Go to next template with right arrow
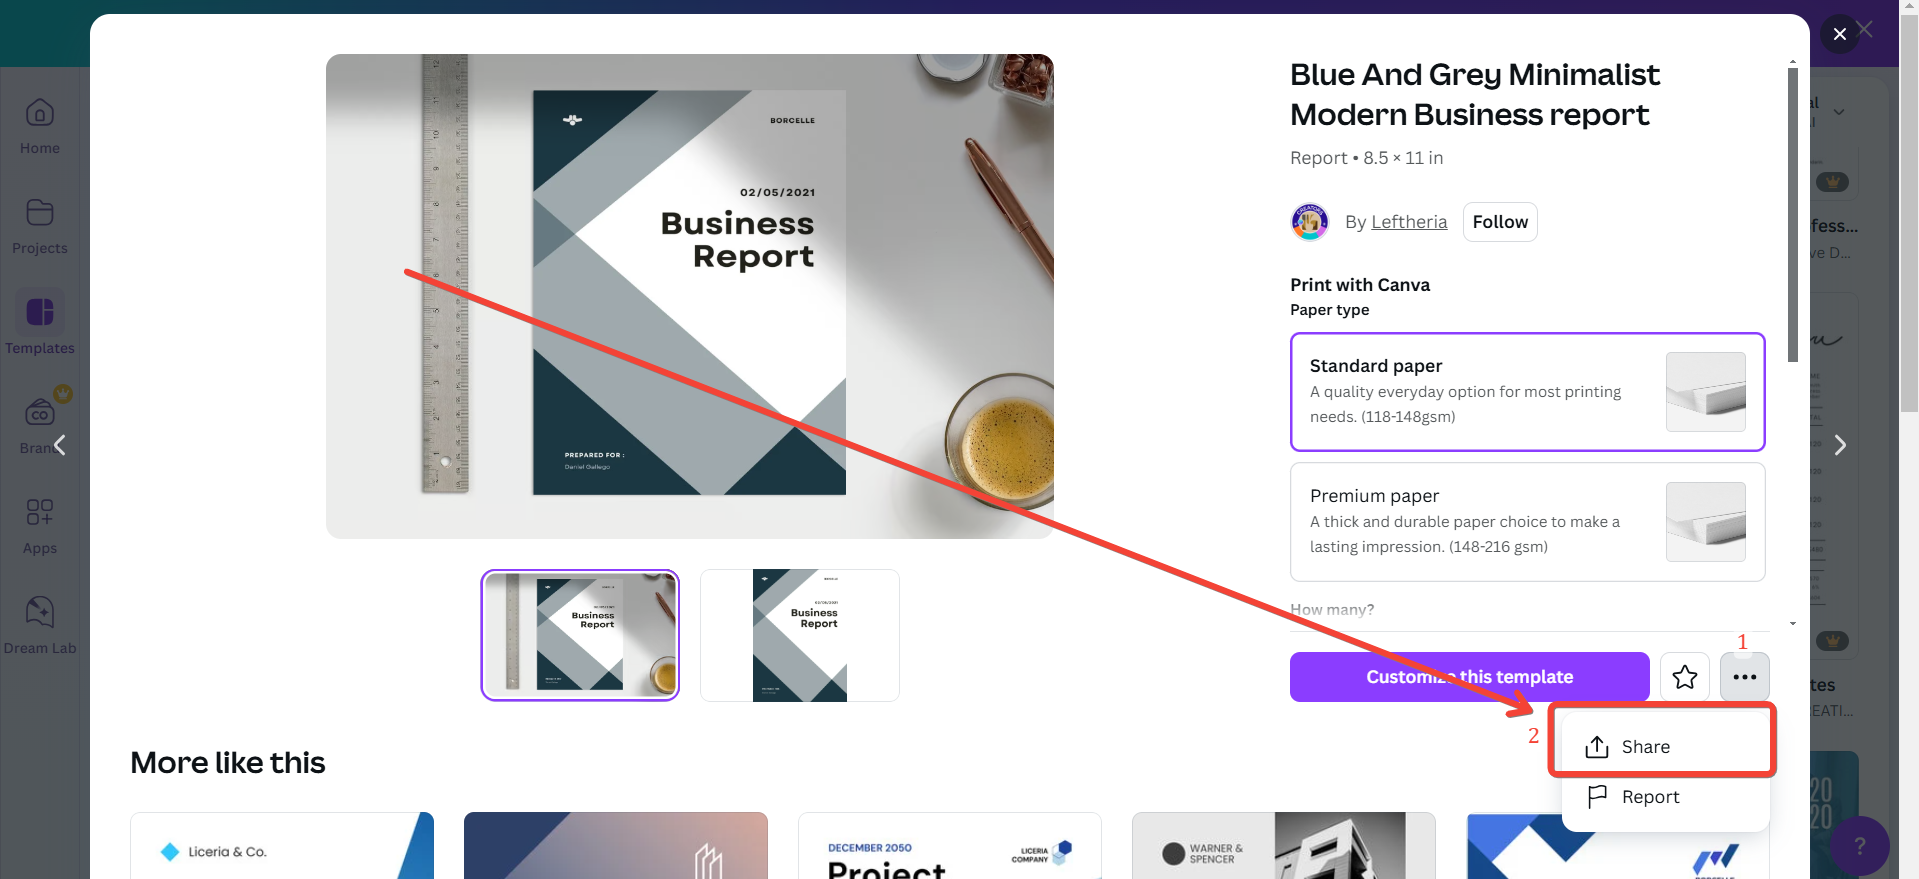The width and height of the screenshot is (1919, 879). pos(1840,445)
